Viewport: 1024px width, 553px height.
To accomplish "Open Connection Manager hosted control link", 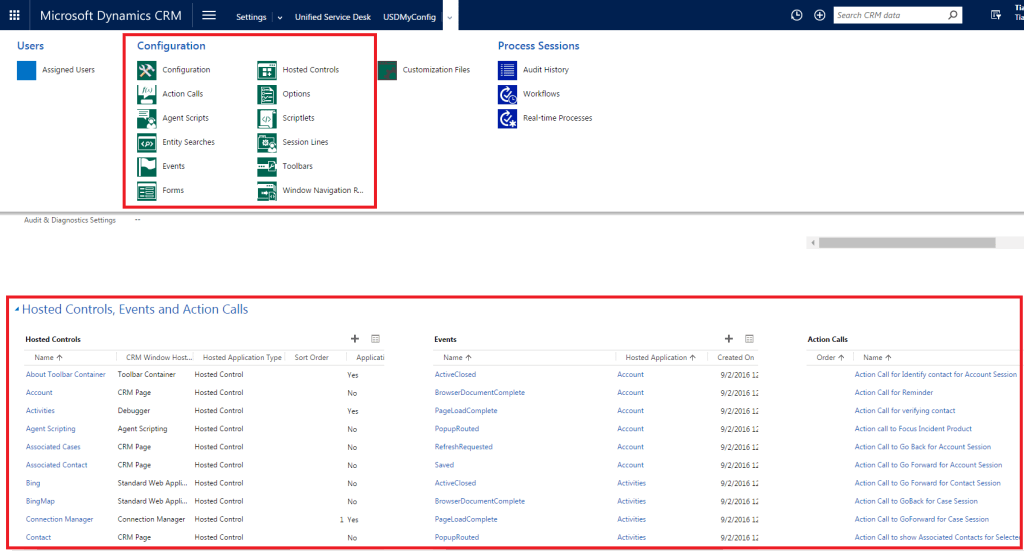I will coord(59,520).
